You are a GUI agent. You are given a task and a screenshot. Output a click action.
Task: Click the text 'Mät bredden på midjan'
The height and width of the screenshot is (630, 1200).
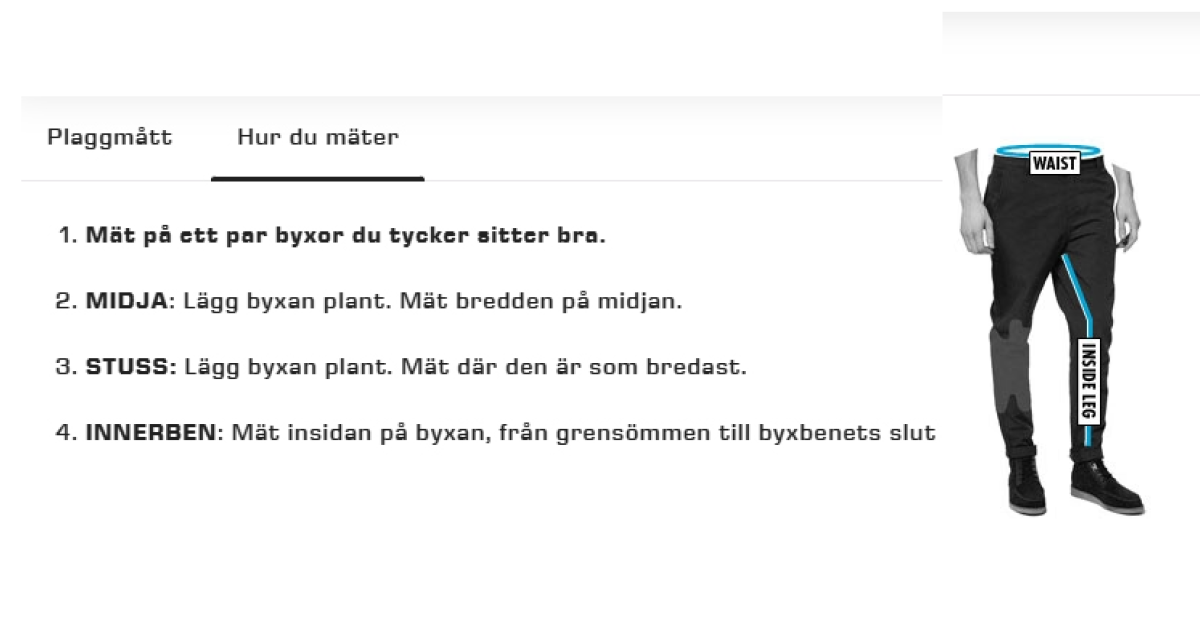(540, 301)
